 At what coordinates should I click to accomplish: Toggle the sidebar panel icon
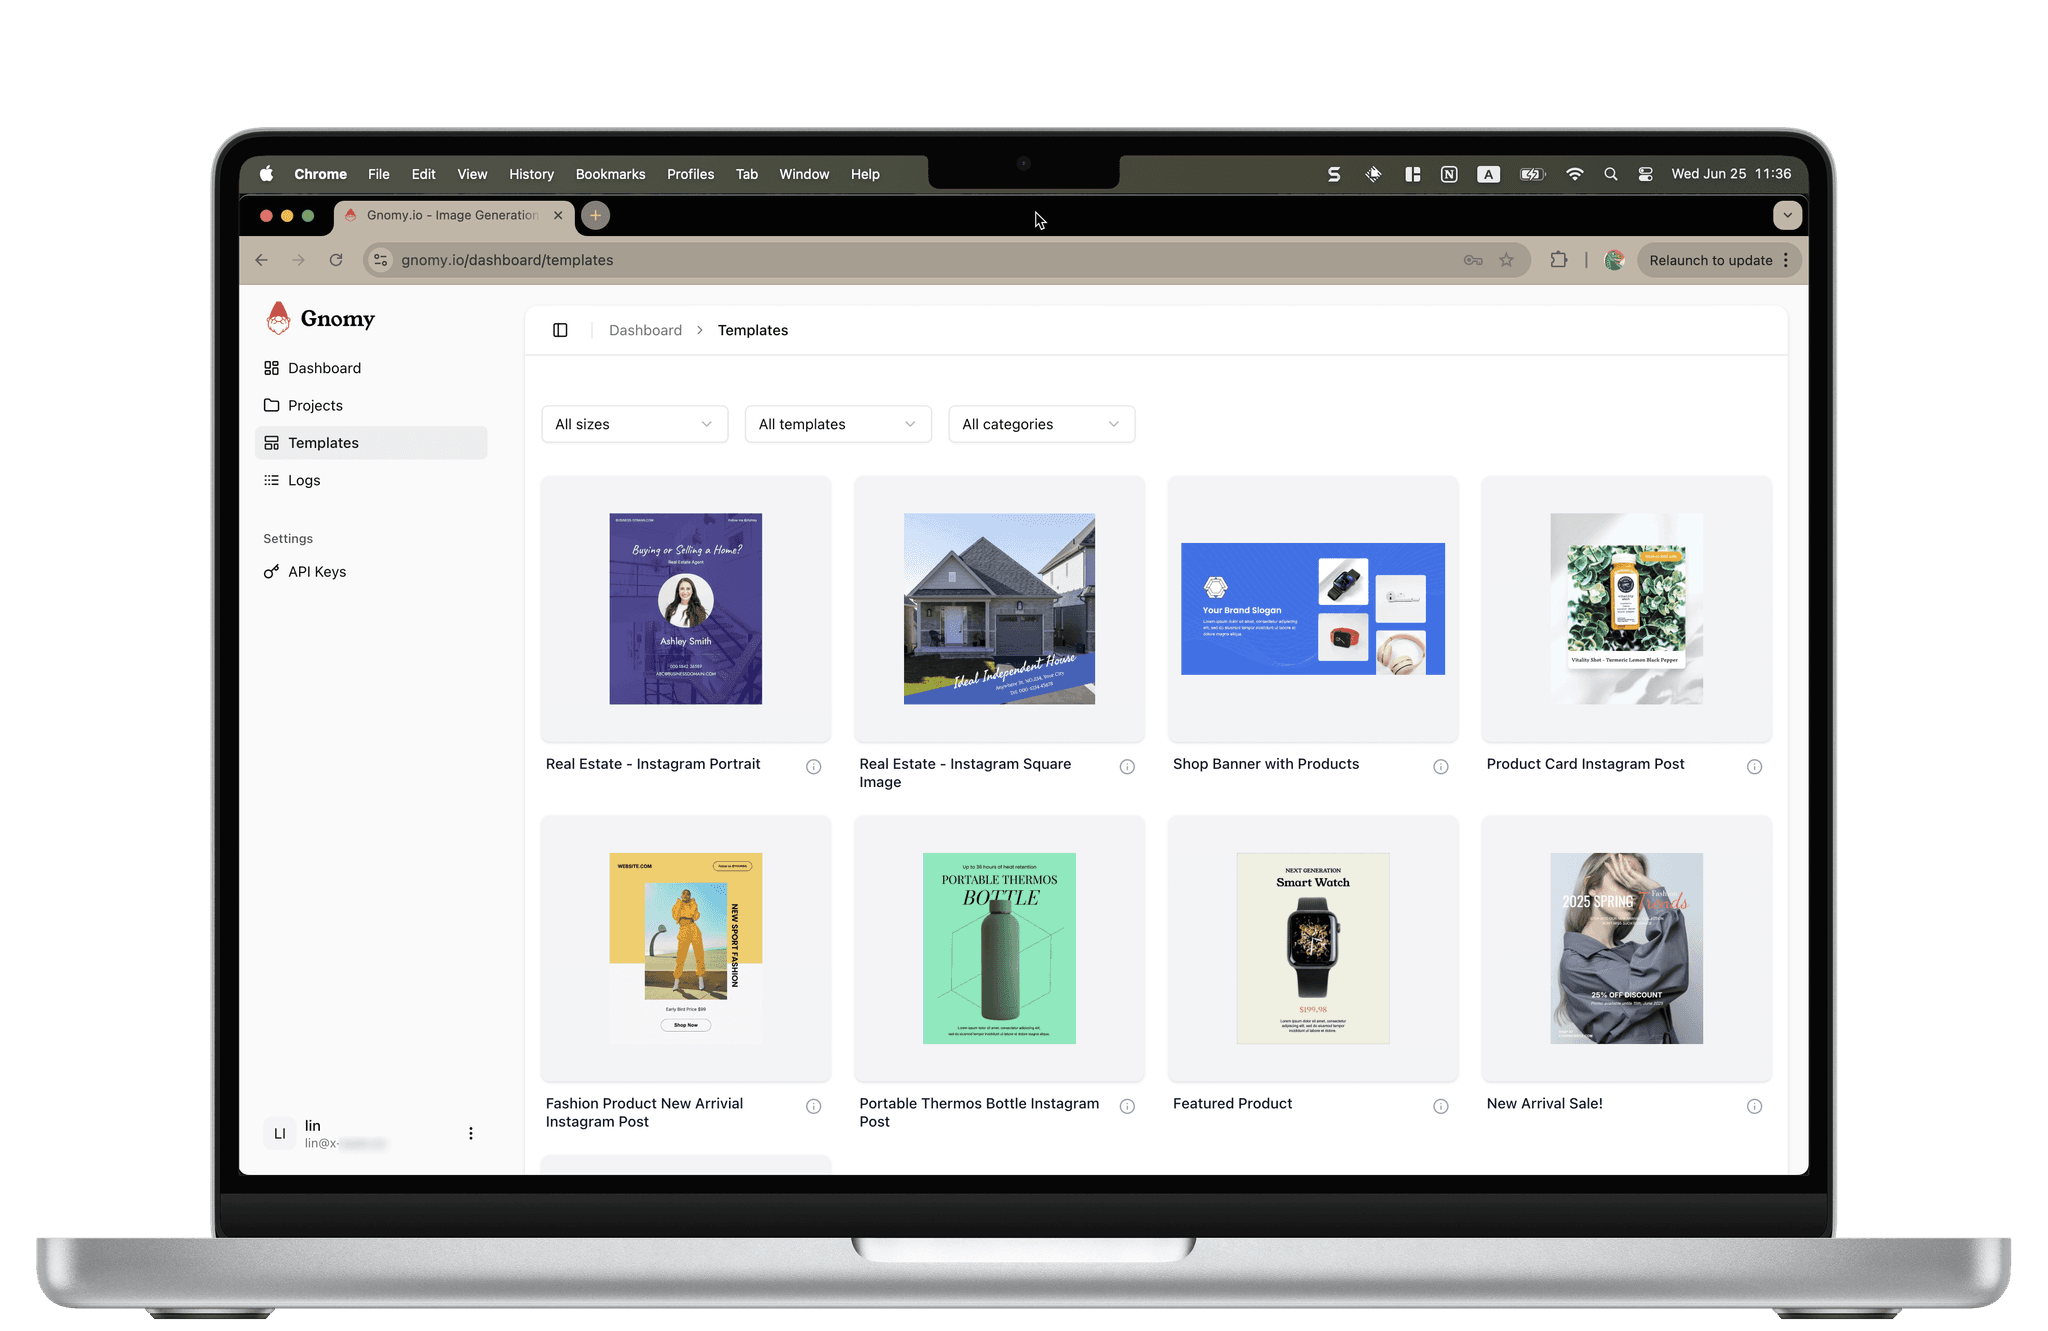pyautogui.click(x=560, y=330)
